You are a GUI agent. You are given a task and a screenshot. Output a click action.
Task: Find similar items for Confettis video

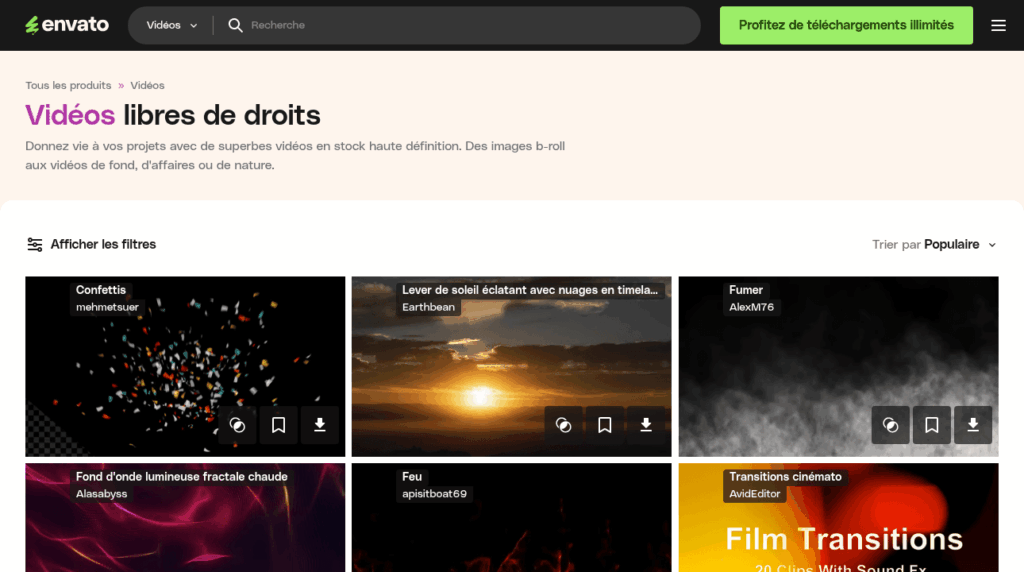(238, 425)
